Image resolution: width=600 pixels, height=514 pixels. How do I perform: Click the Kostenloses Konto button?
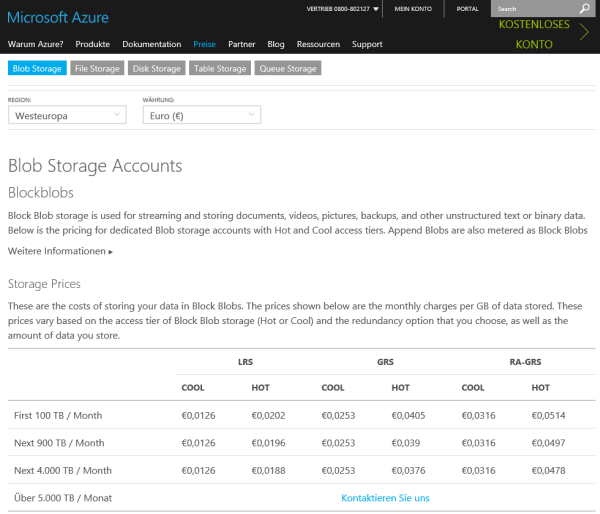pos(533,33)
